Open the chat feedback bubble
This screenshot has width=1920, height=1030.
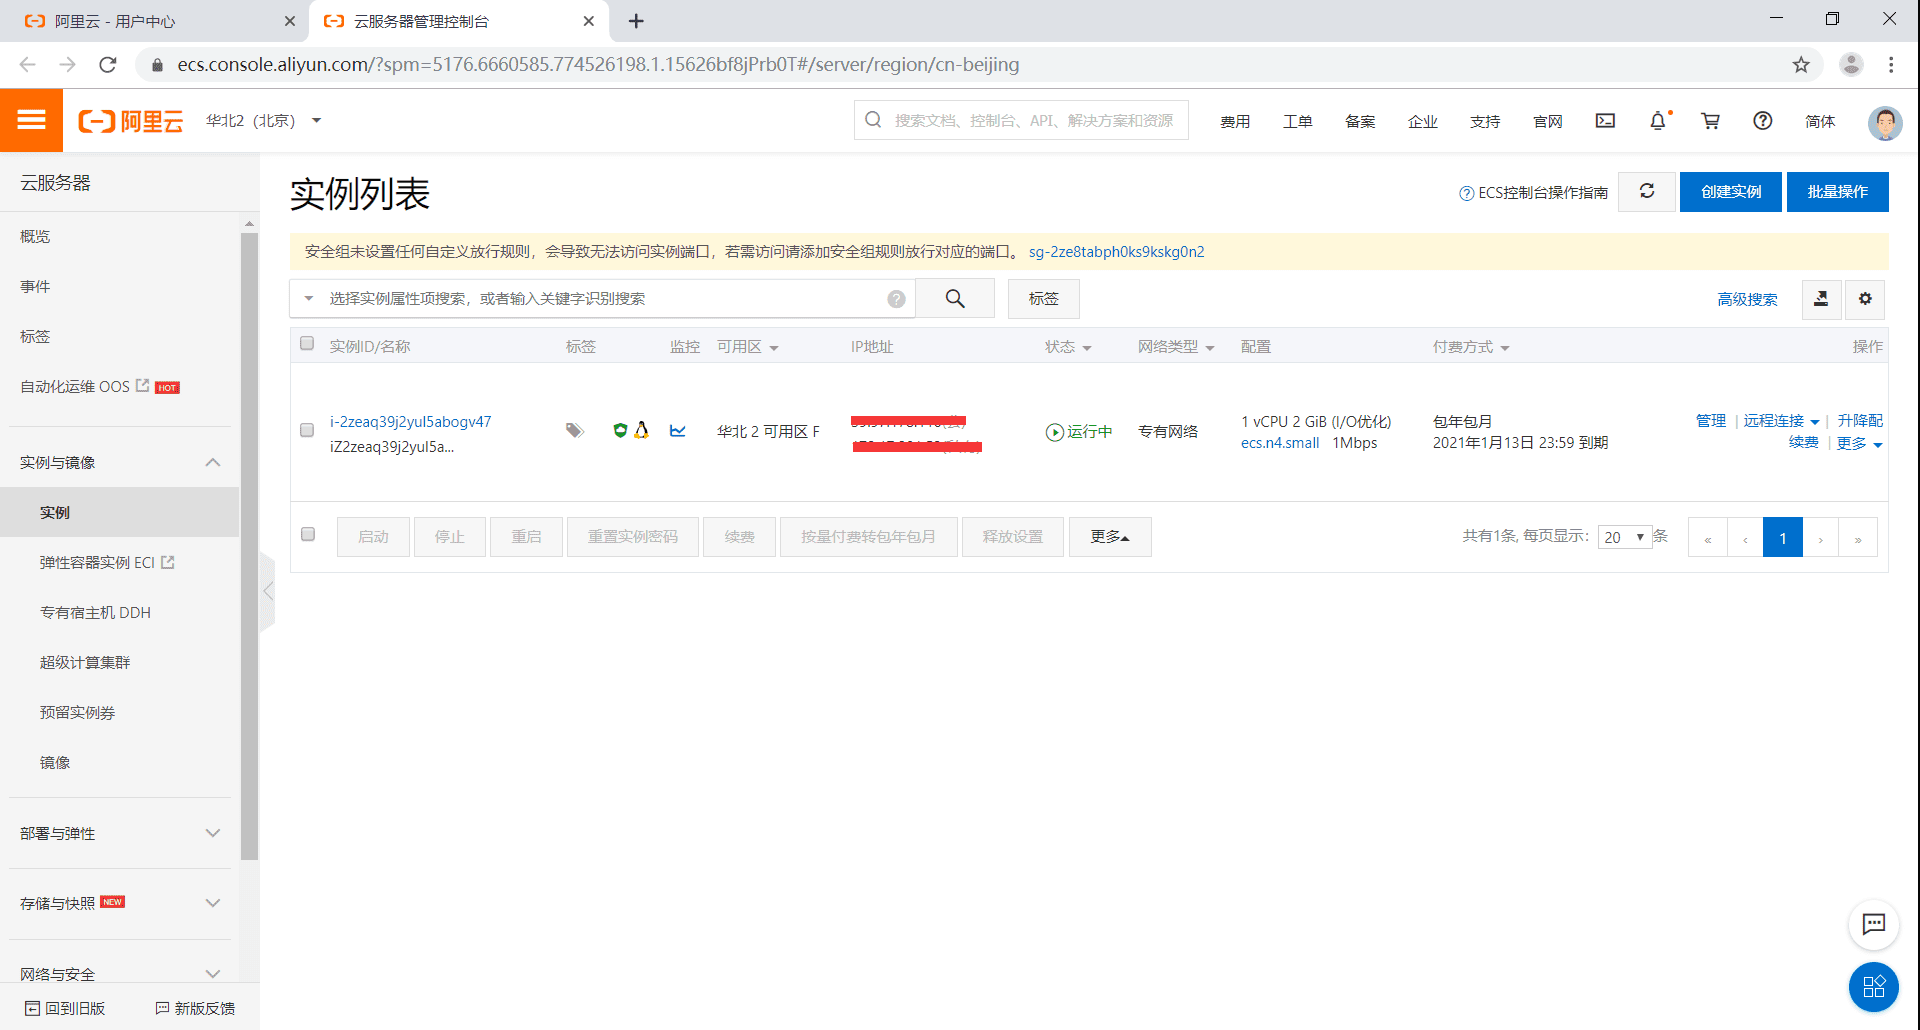[1874, 924]
